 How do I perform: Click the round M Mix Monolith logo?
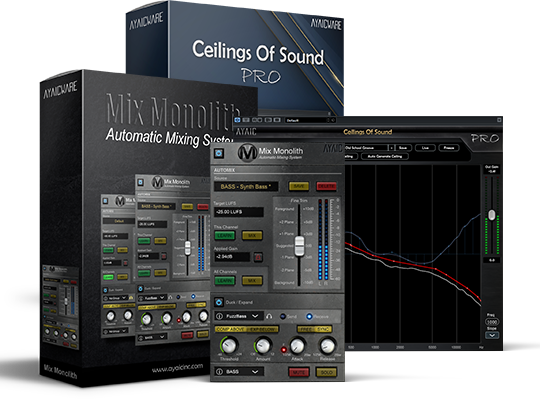tap(248, 153)
